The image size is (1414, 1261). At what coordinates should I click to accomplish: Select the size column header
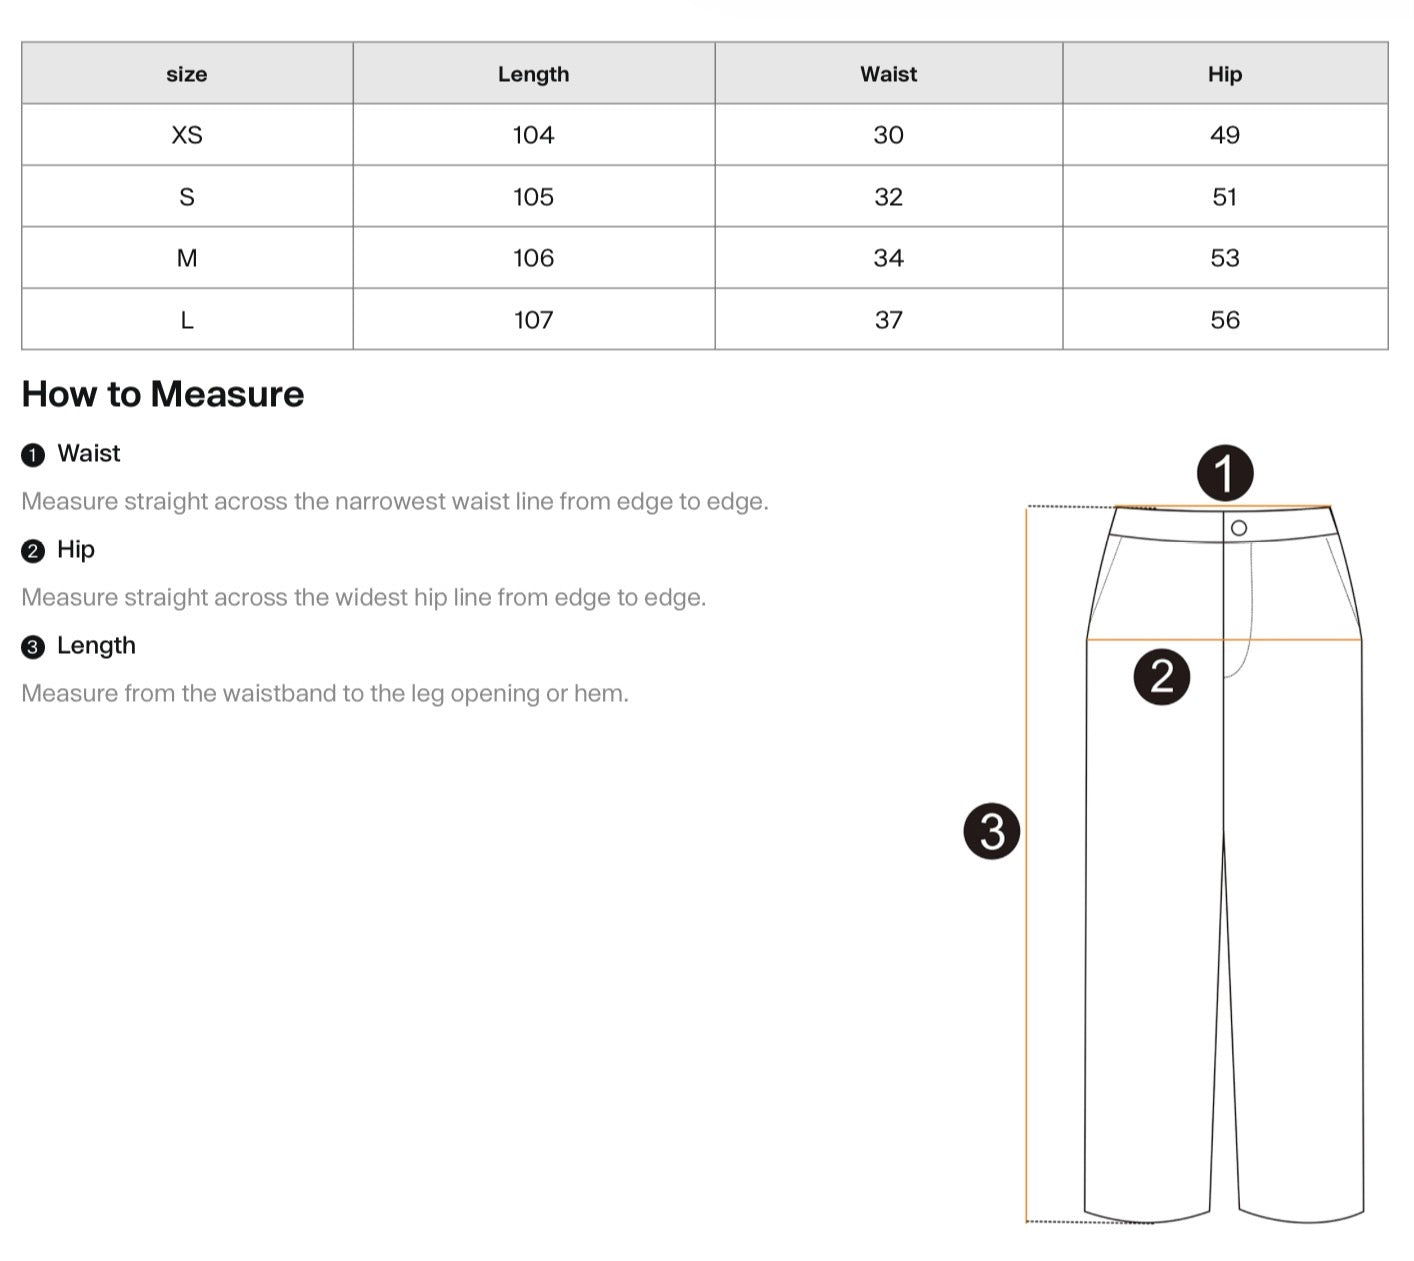[187, 74]
